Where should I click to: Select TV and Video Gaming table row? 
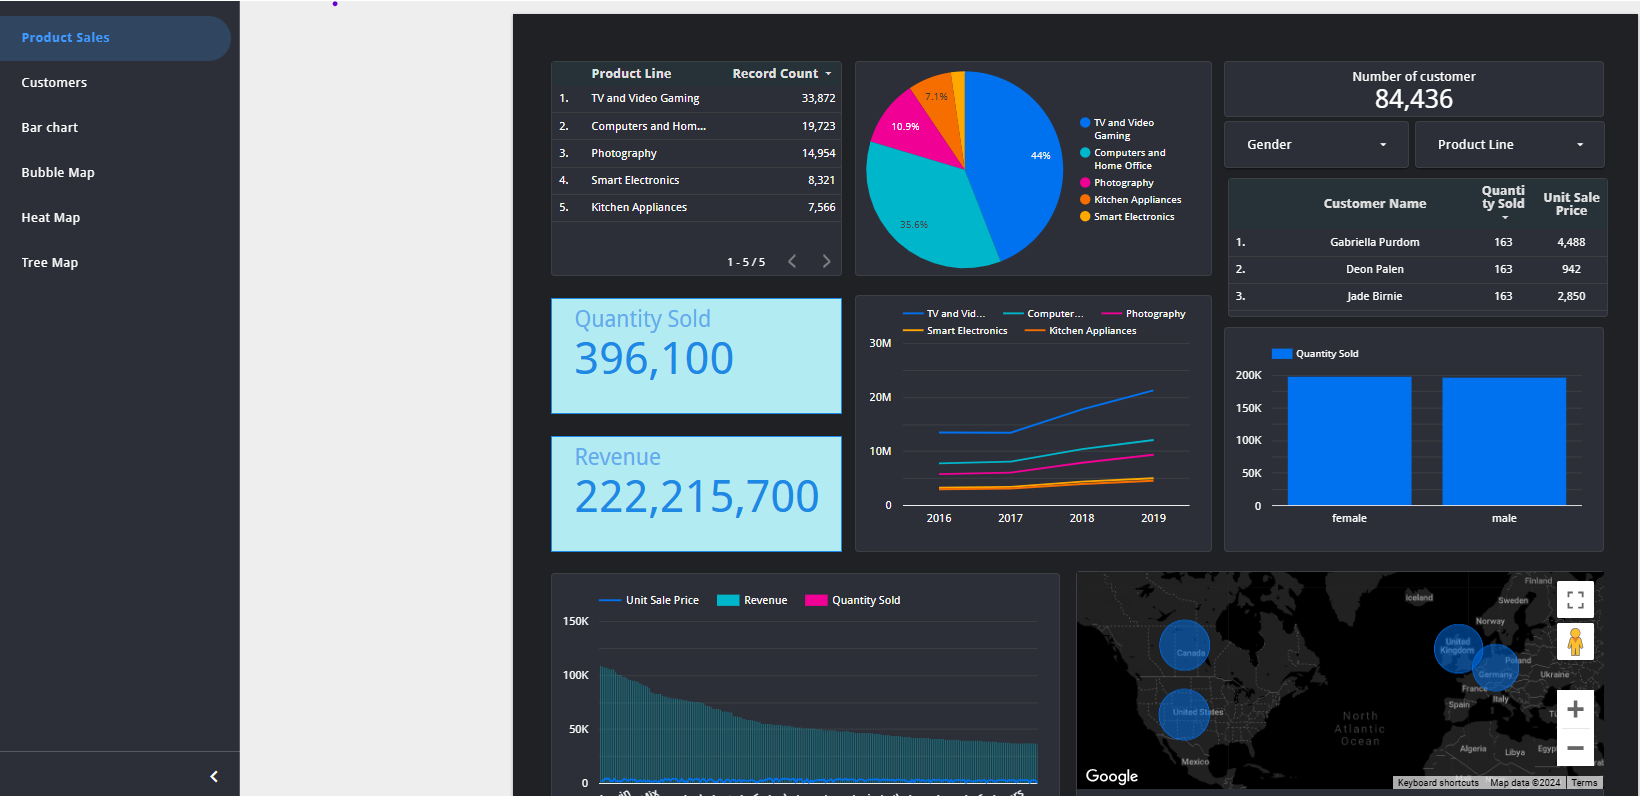point(696,99)
